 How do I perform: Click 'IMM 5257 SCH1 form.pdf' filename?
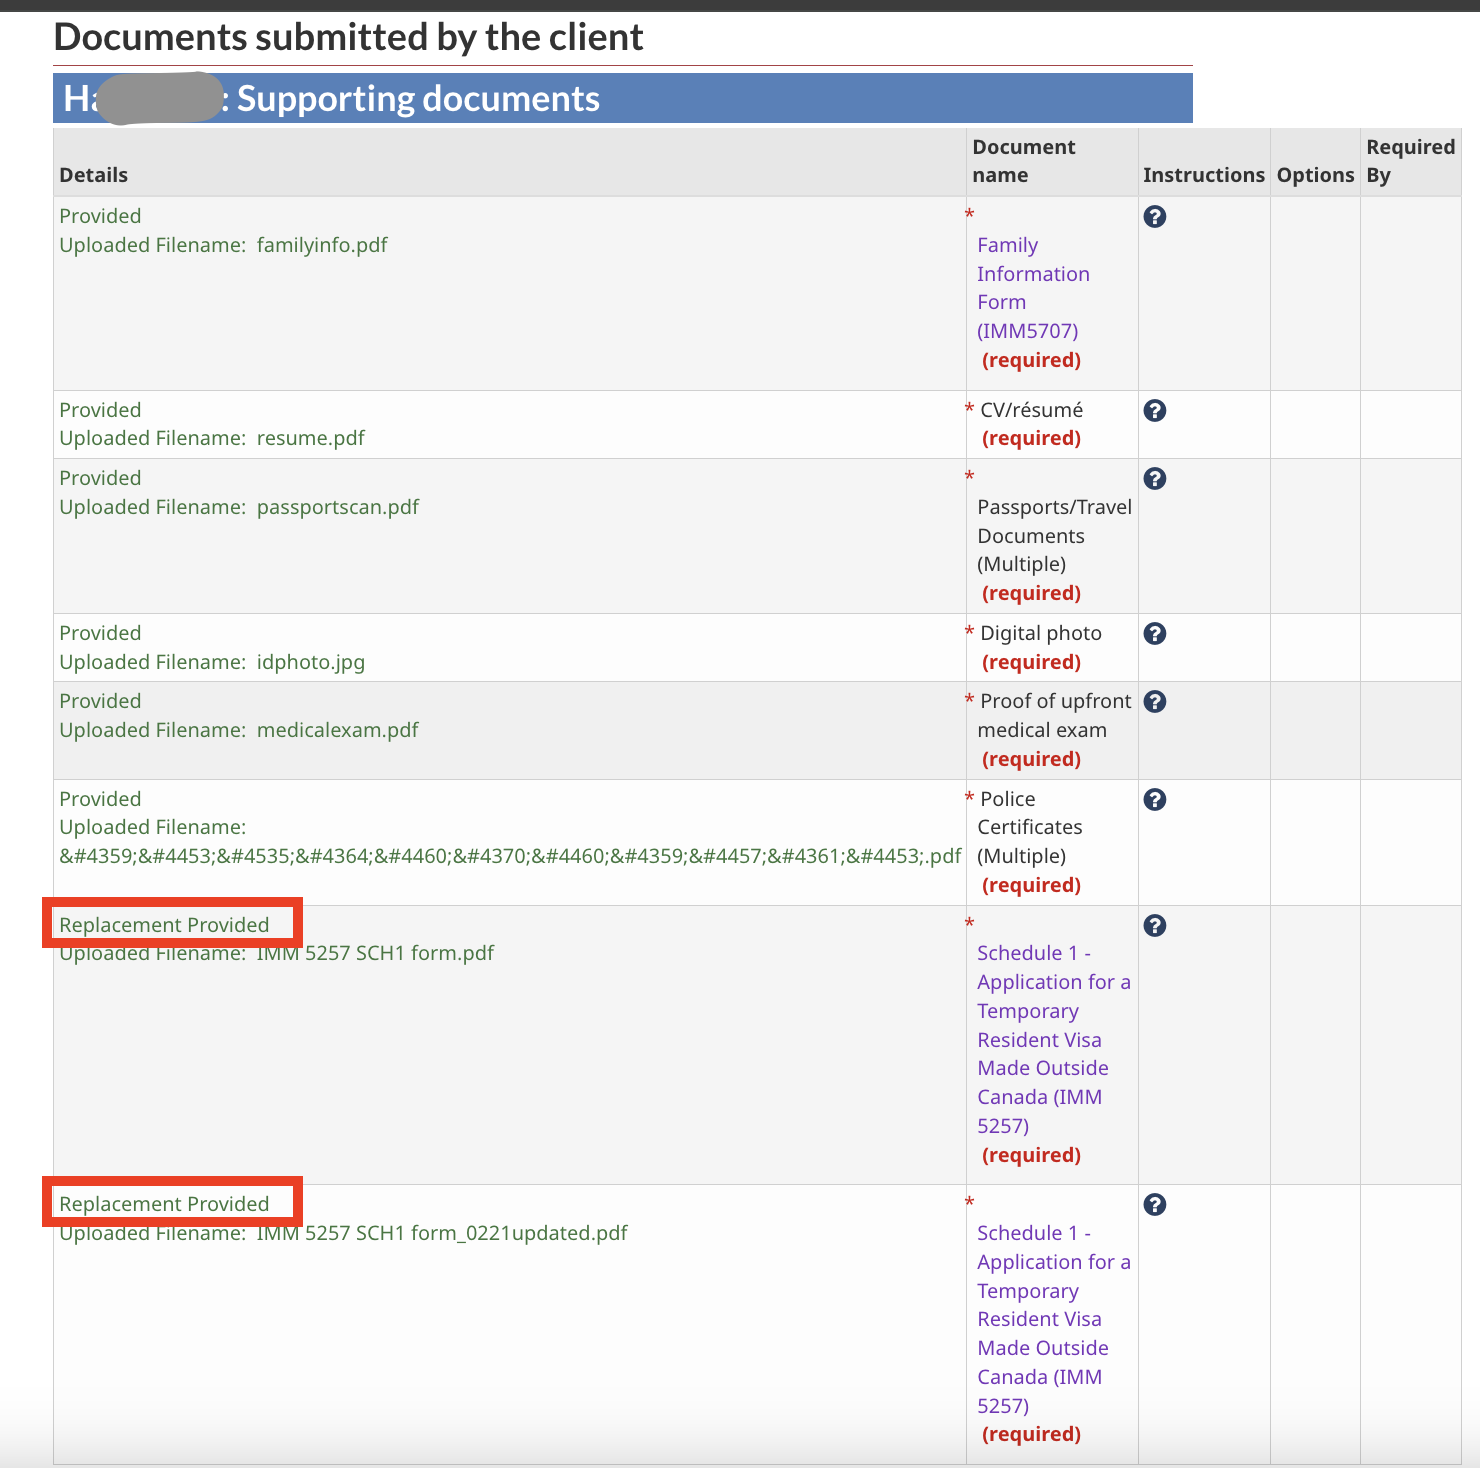(375, 953)
